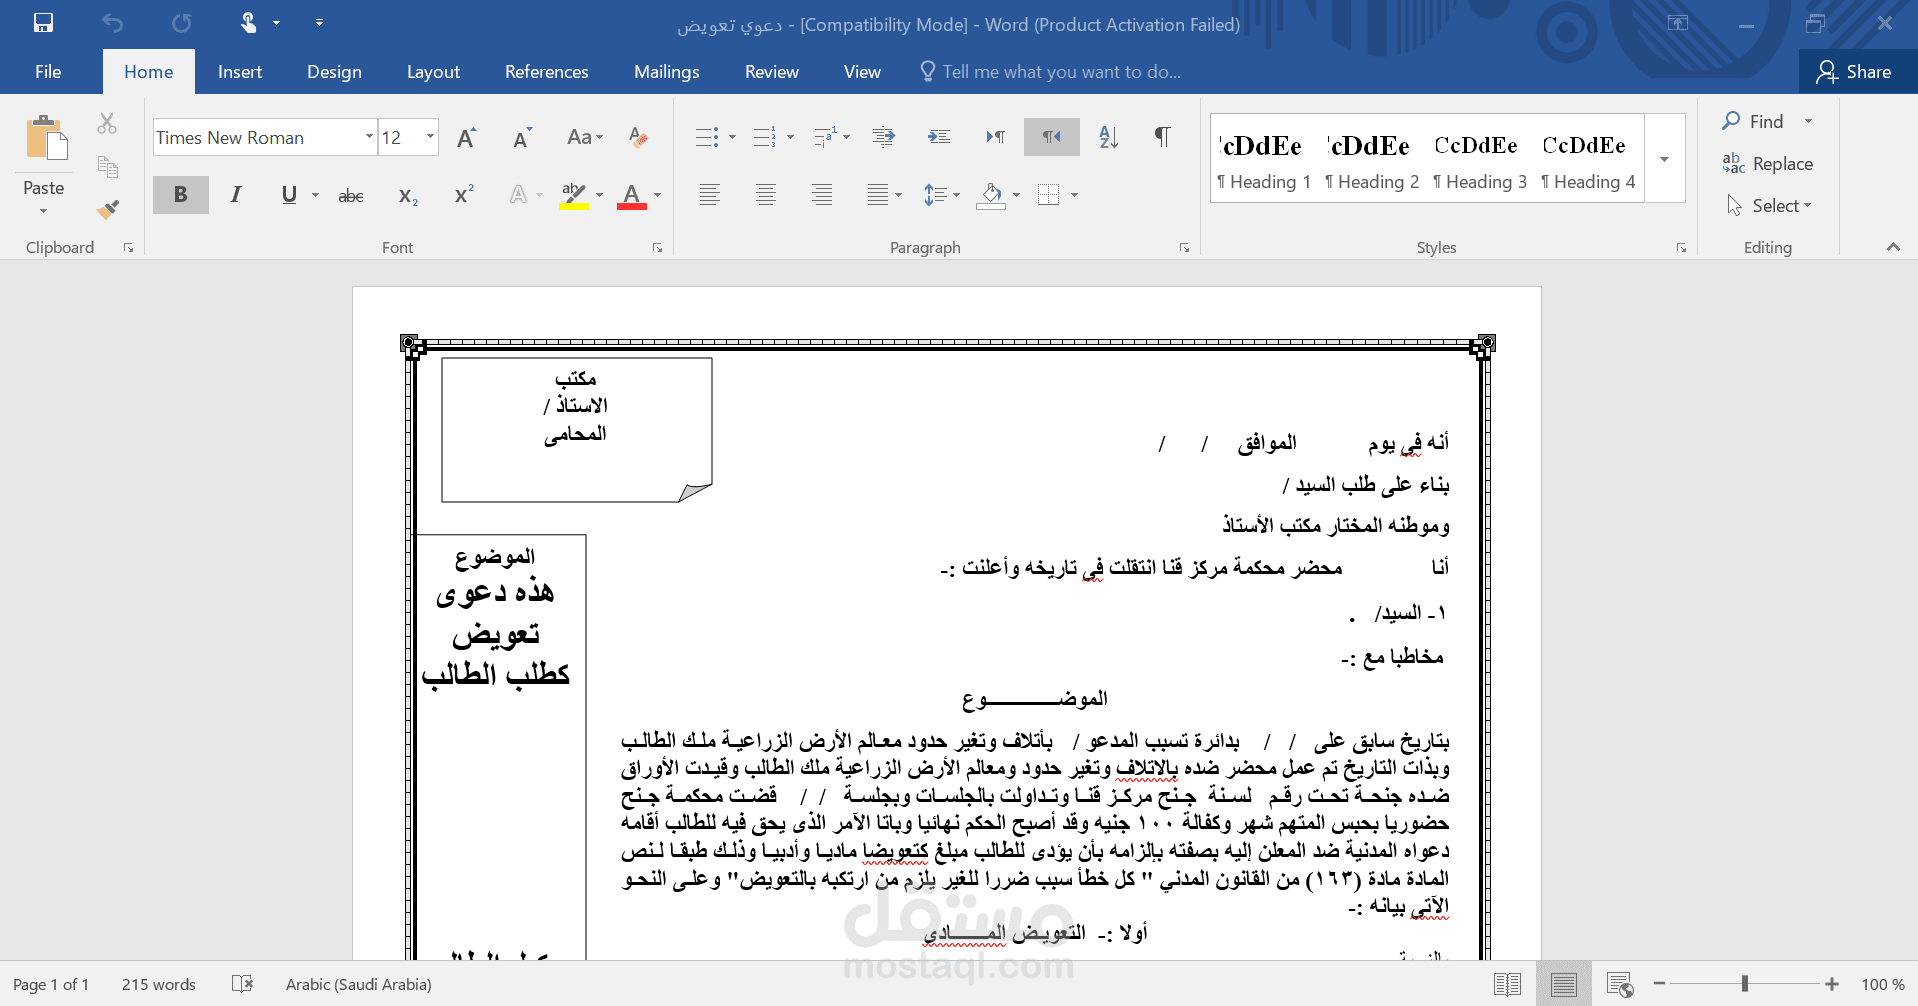The height and width of the screenshot is (1006, 1918).
Task: Adjust the zoom slider handle
Action: click(1745, 984)
